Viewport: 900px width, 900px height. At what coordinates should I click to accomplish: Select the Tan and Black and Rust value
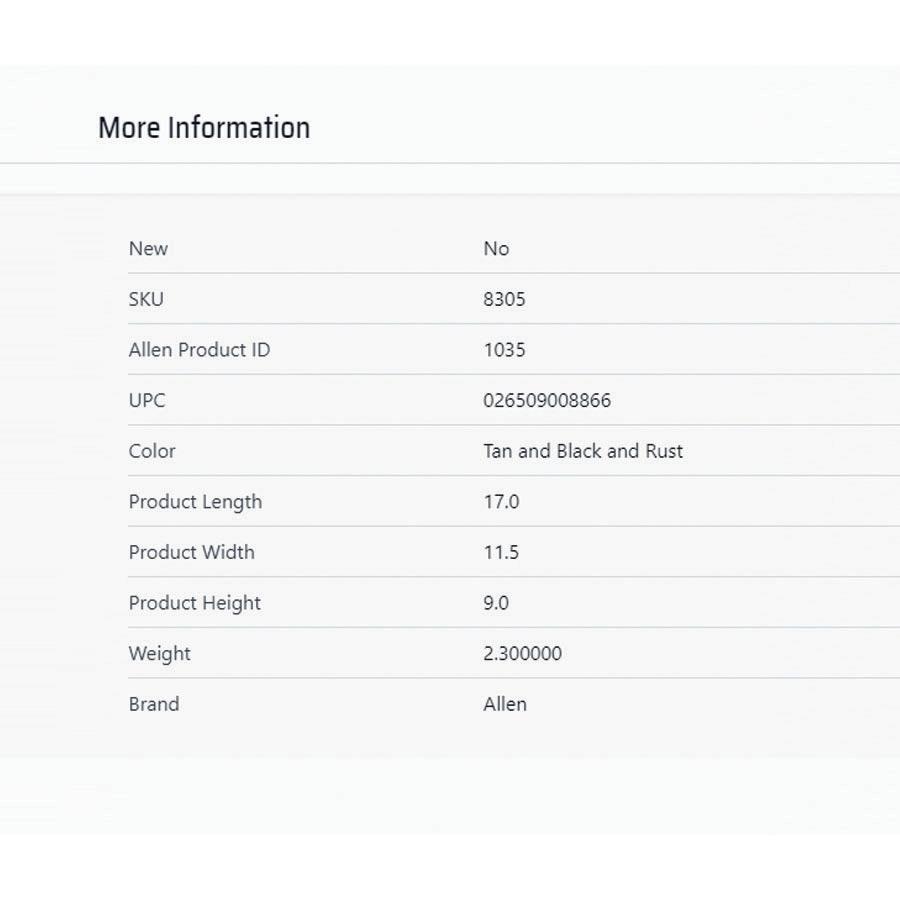pos(583,451)
